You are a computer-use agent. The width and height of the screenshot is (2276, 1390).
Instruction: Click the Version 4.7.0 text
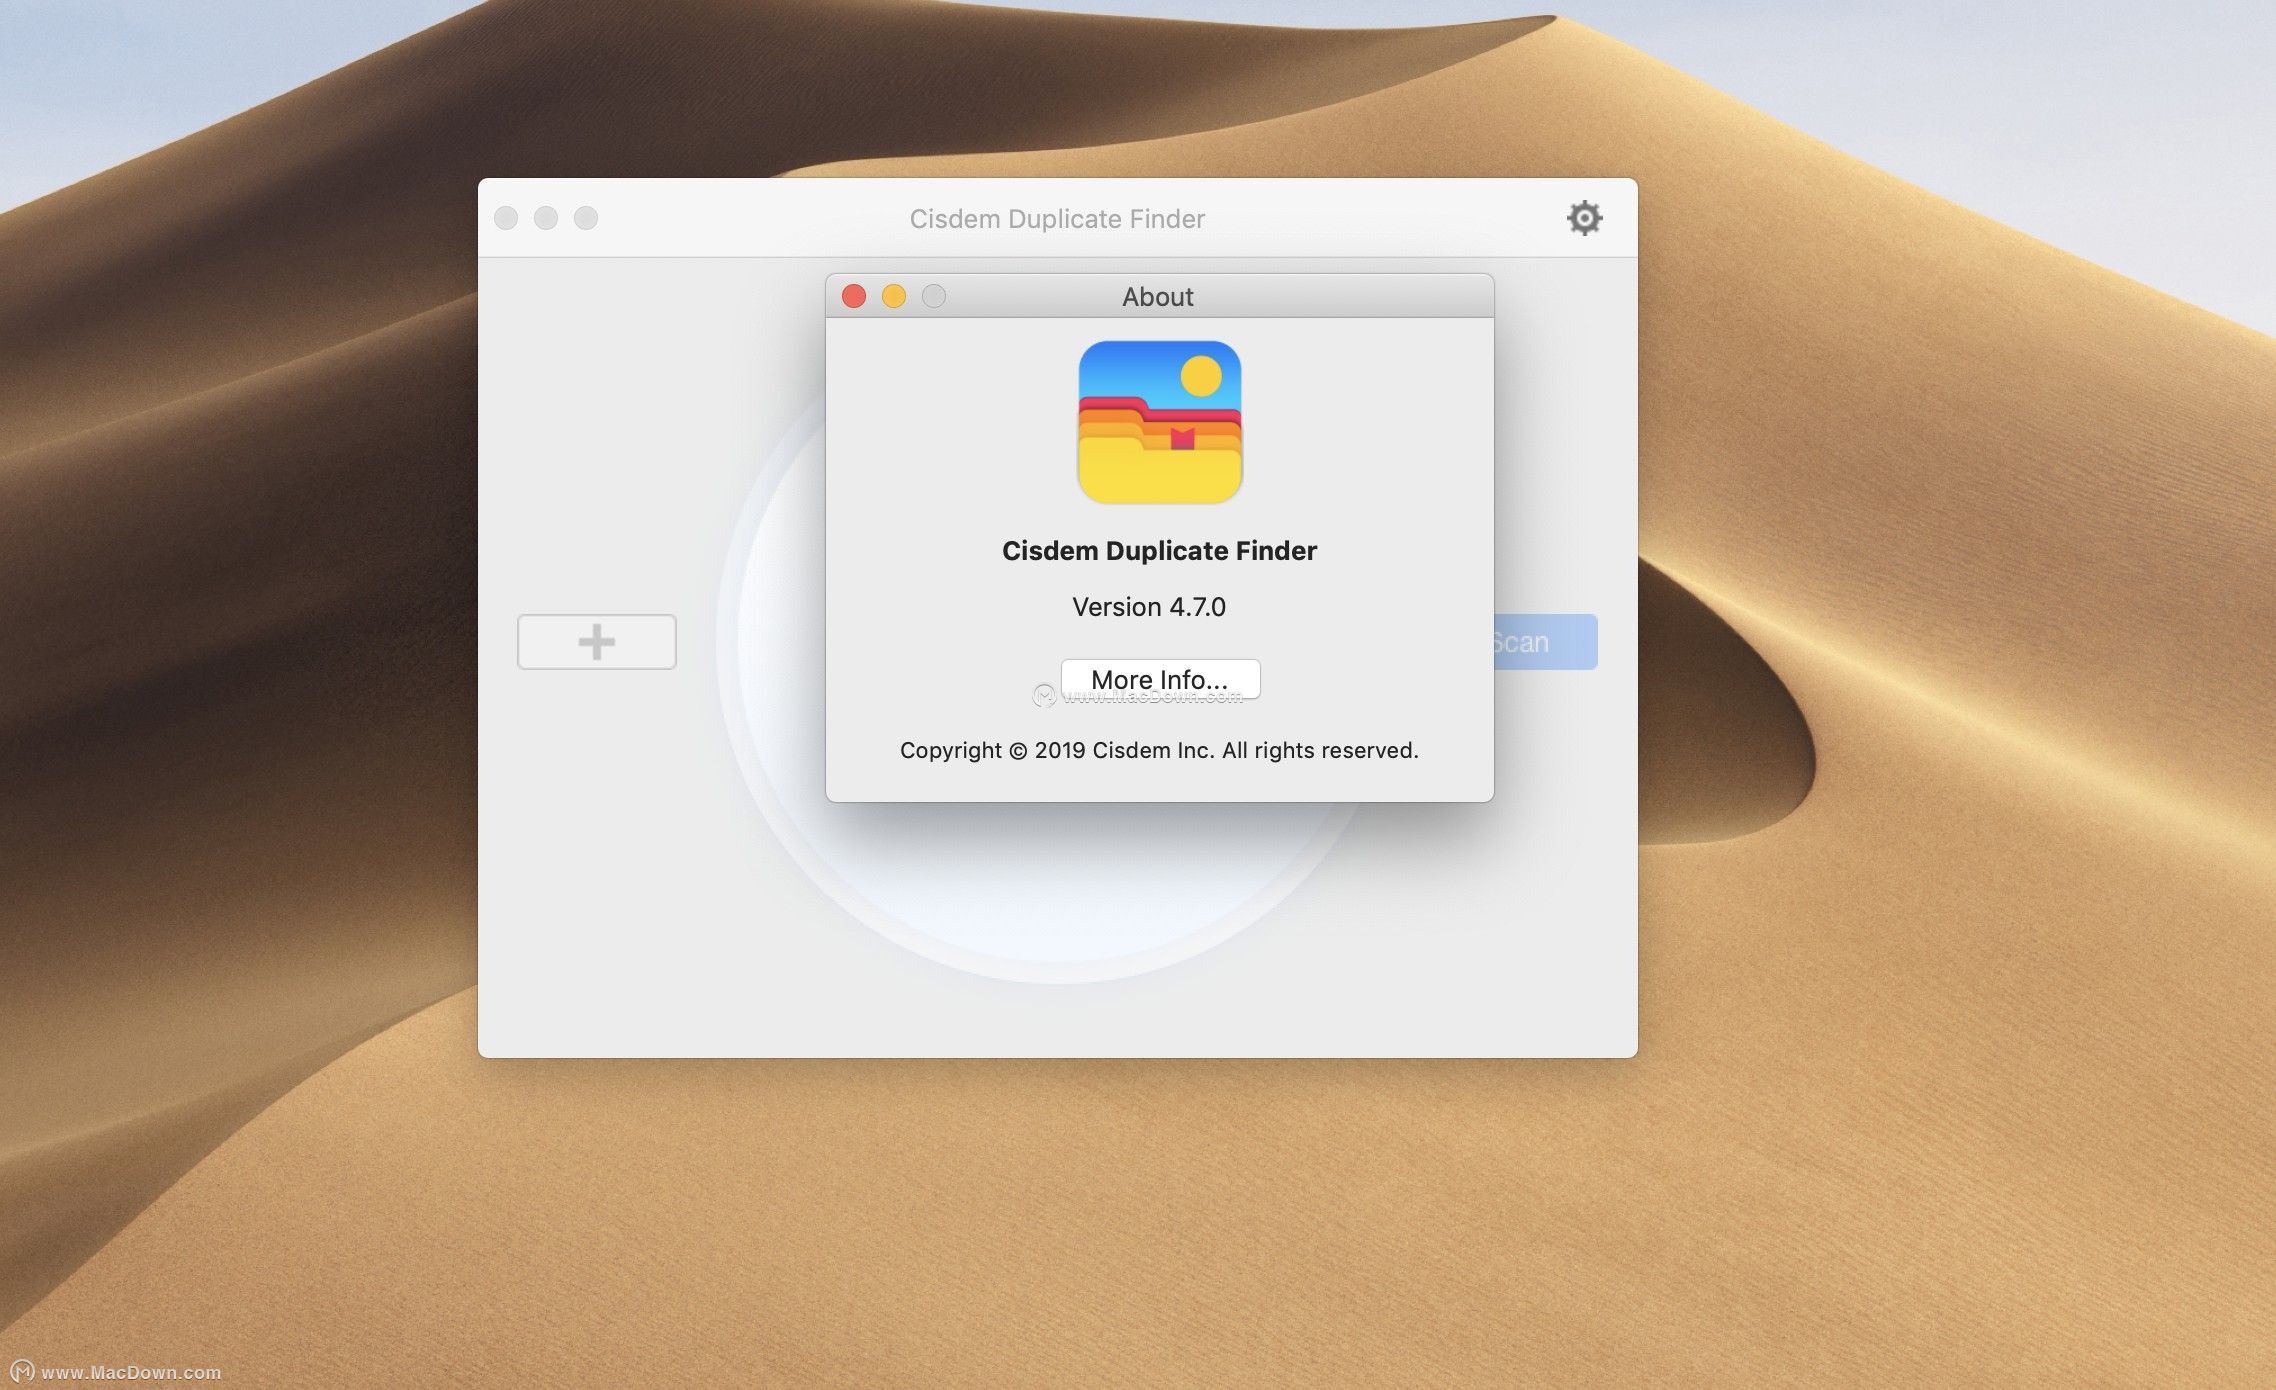point(1149,607)
